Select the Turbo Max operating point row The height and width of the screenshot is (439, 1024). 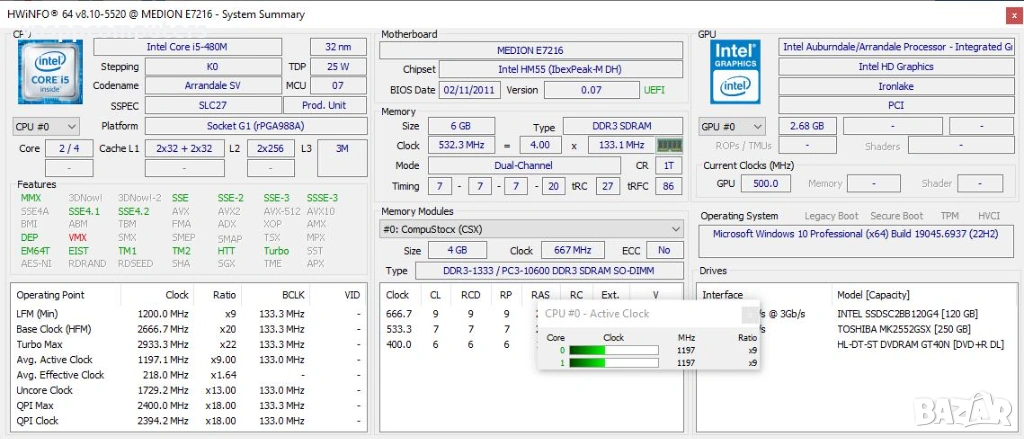coord(188,344)
